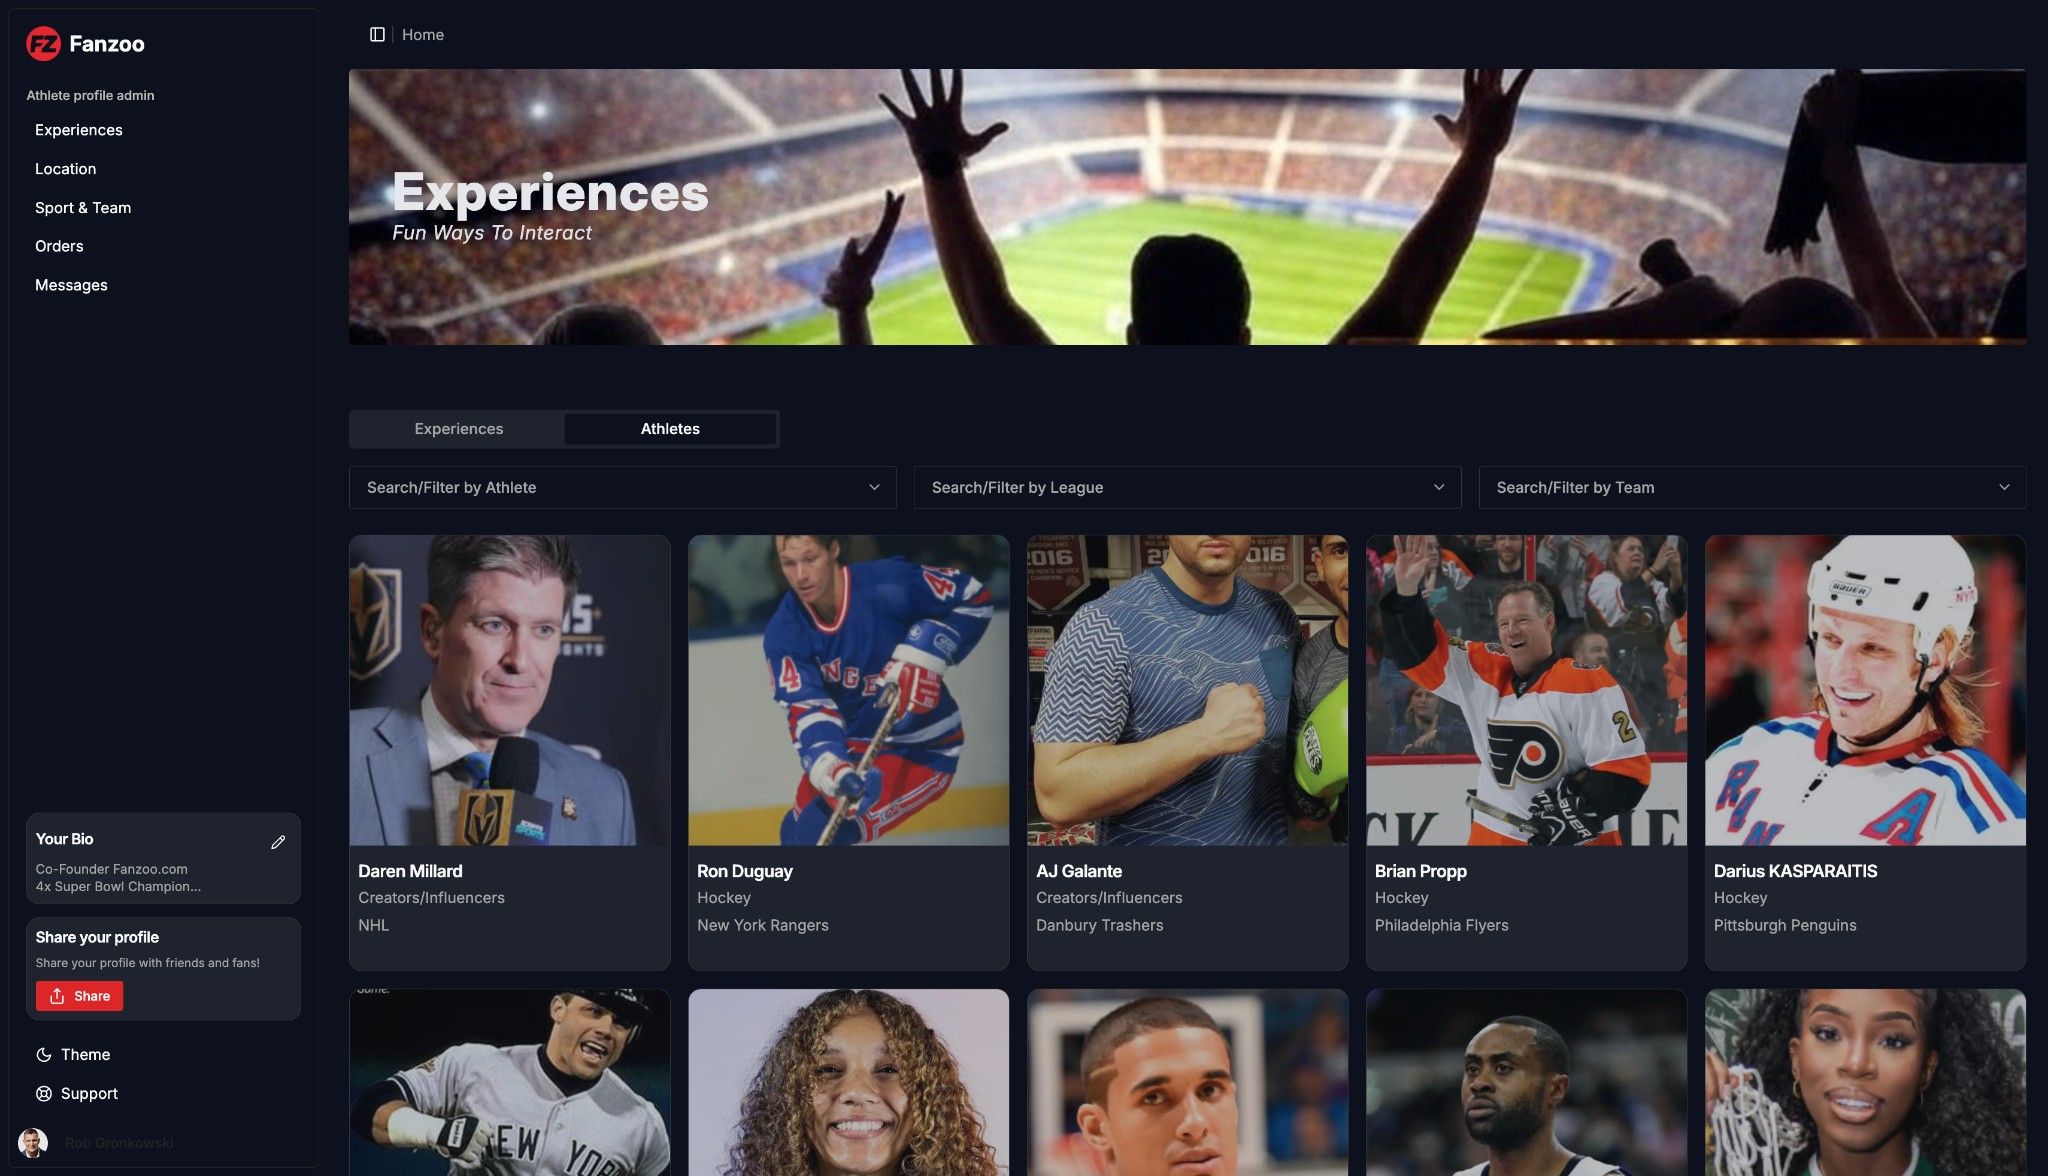Switch to the Experiences tab
The width and height of the screenshot is (2048, 1176).
(459, 429)
